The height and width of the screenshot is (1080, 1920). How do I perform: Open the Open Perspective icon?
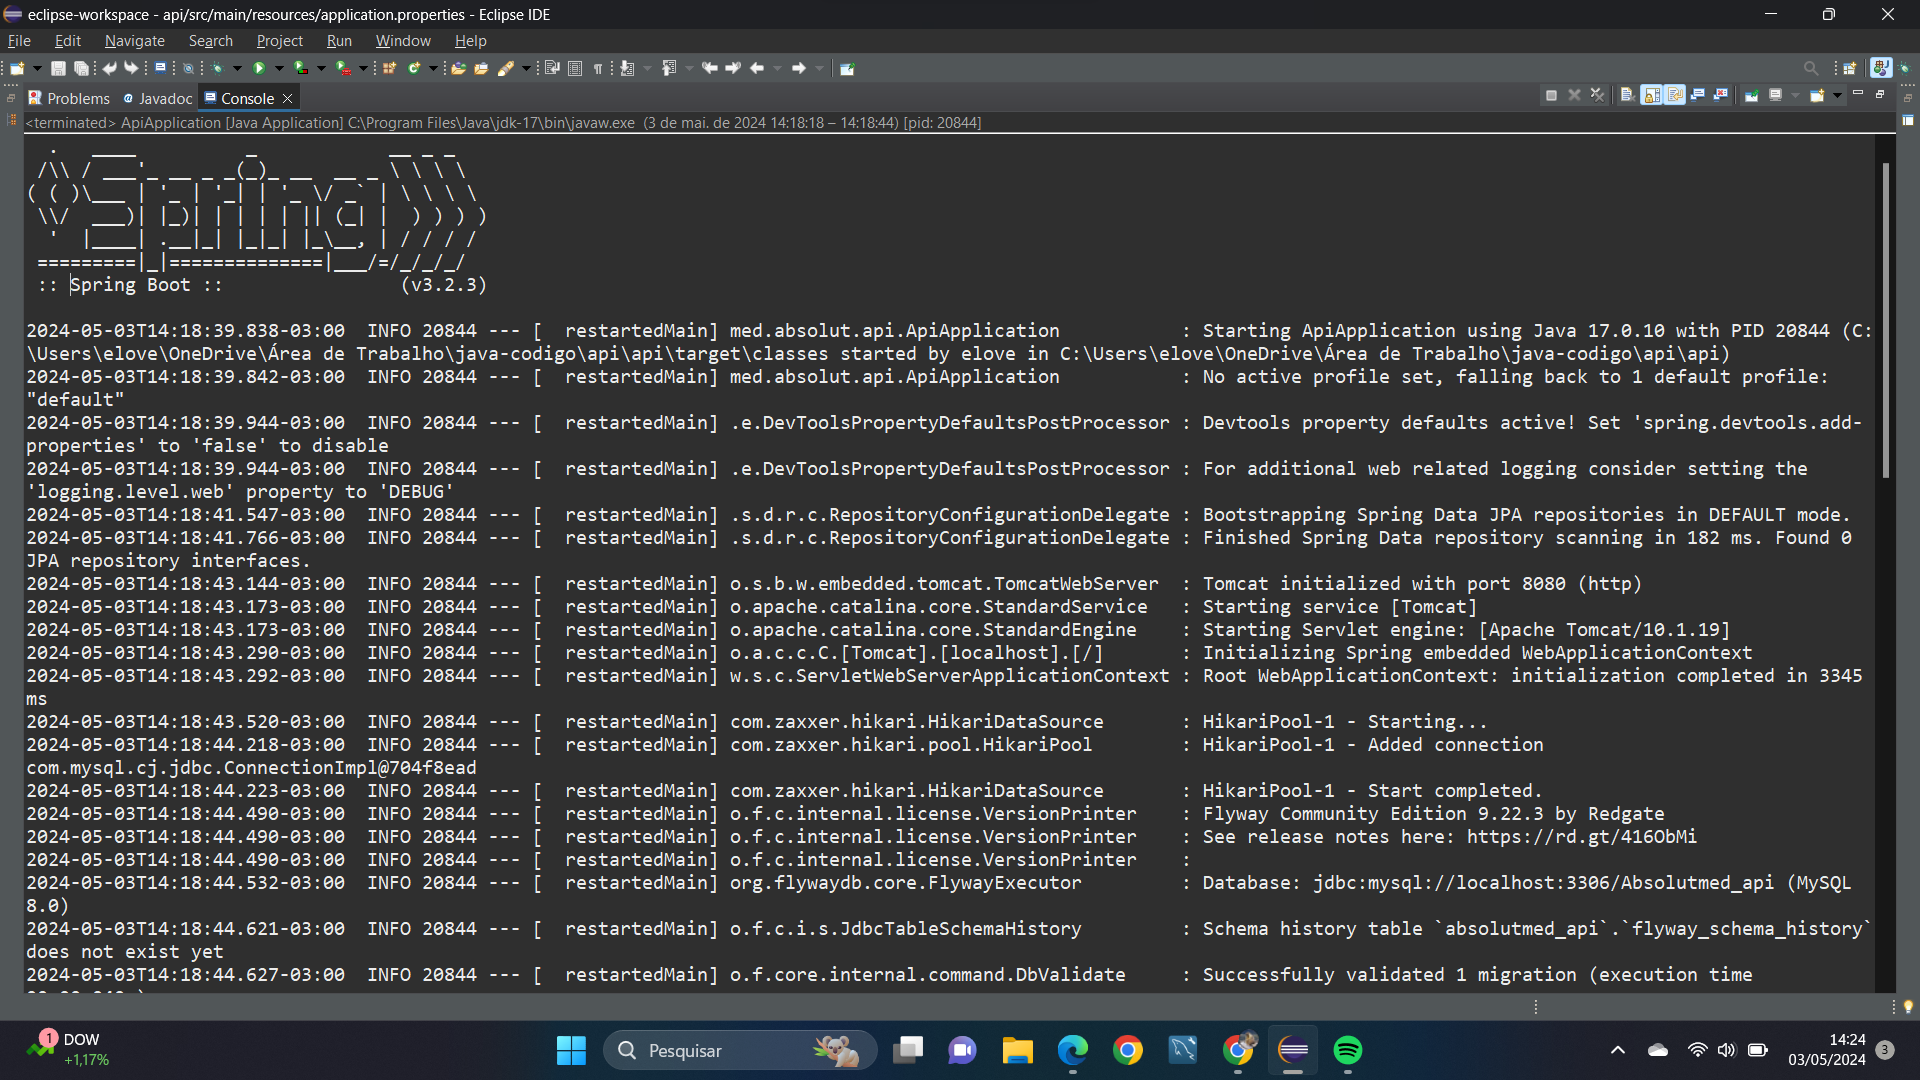[x=1850, y=68]
